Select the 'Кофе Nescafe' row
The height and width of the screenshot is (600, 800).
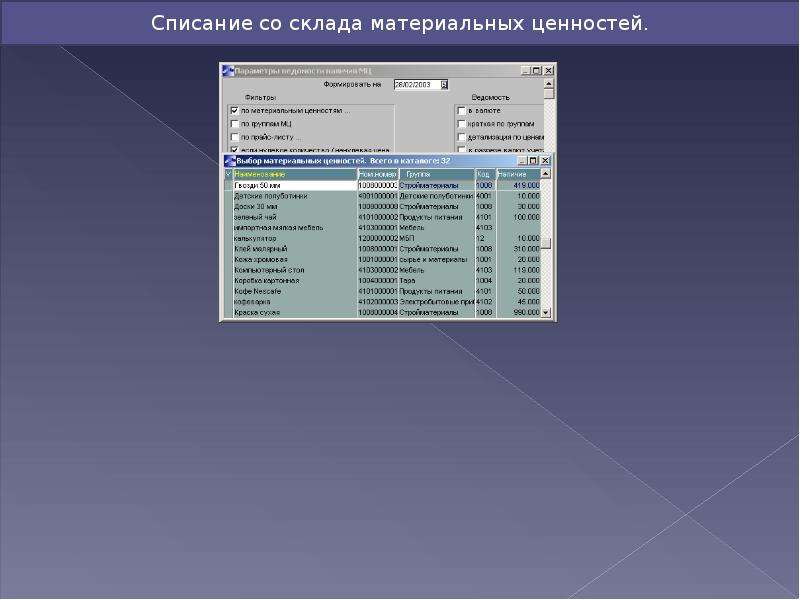pos(386,291)
